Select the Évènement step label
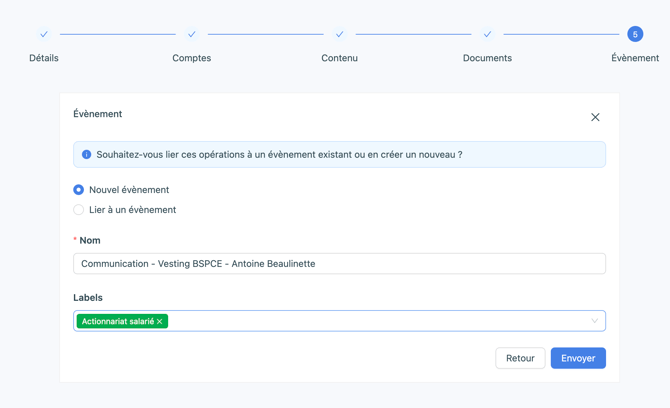 pos(635,58)
